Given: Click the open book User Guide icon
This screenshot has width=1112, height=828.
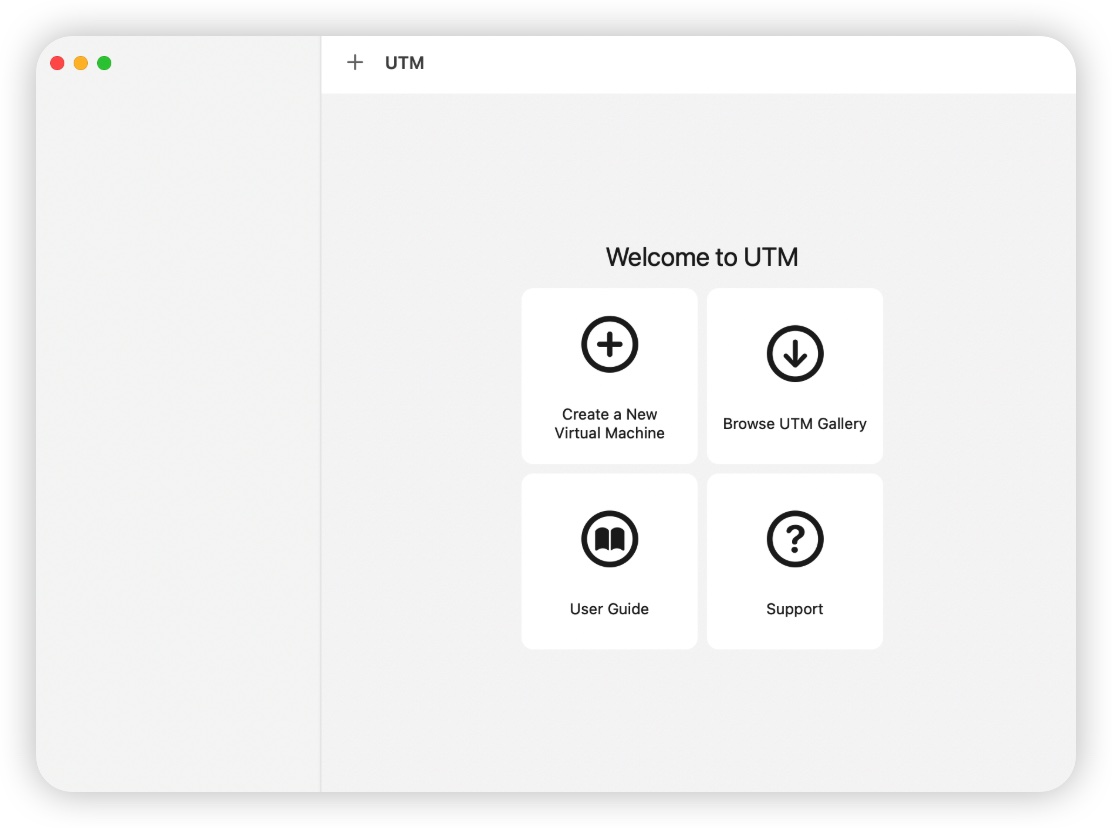Looking at the screenshot, I should pos(609,539).
